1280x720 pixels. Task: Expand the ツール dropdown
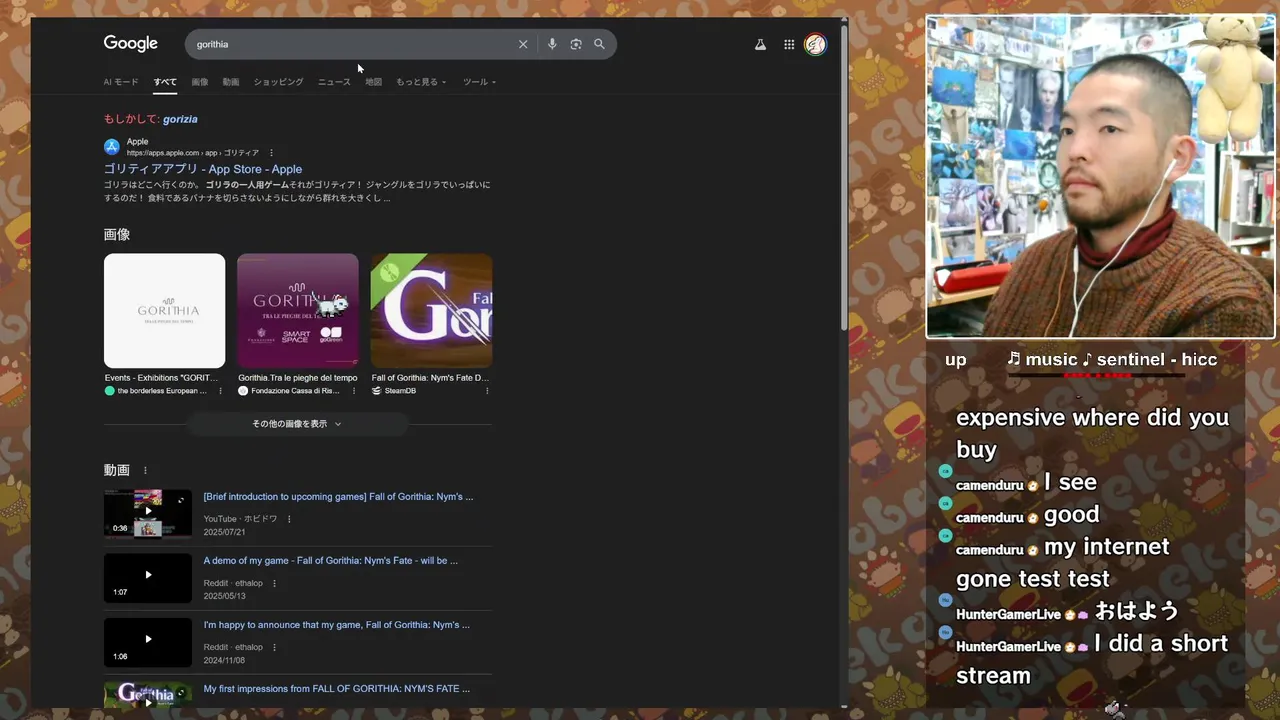click(479, 82)
